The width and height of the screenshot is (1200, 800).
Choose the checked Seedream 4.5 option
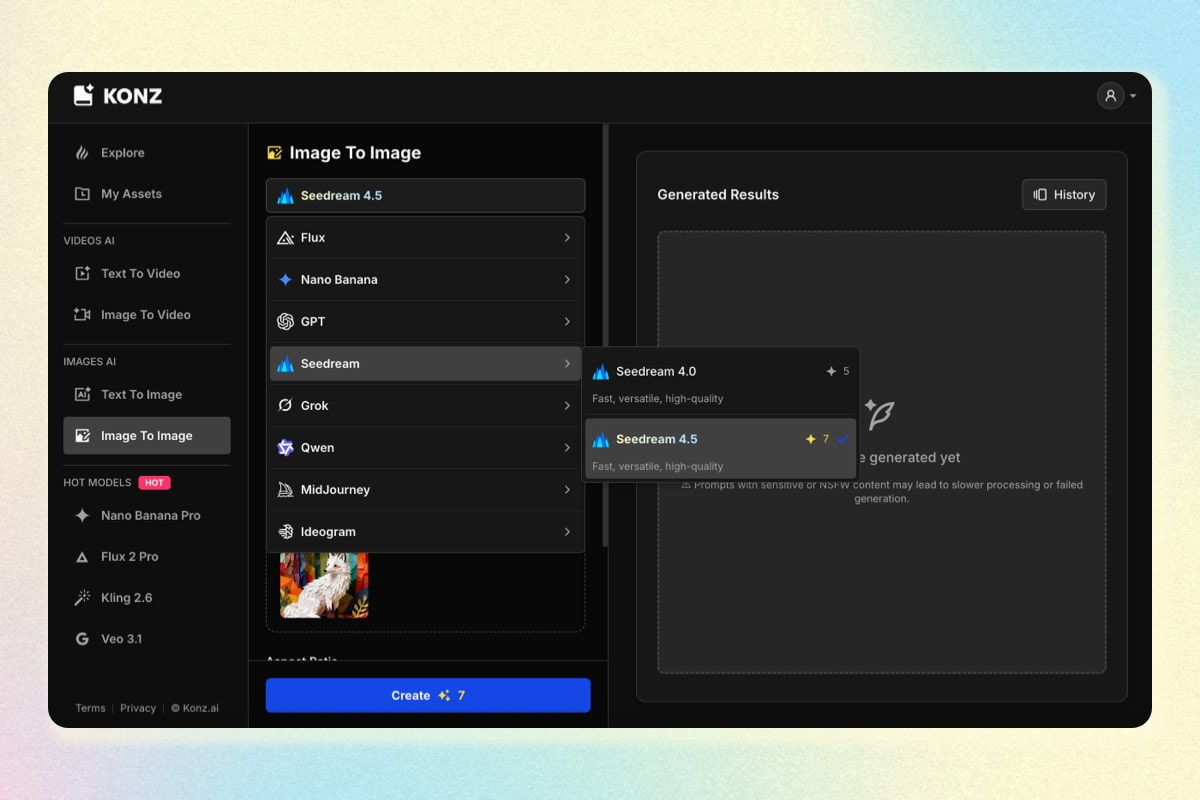(x=721, y=450)
